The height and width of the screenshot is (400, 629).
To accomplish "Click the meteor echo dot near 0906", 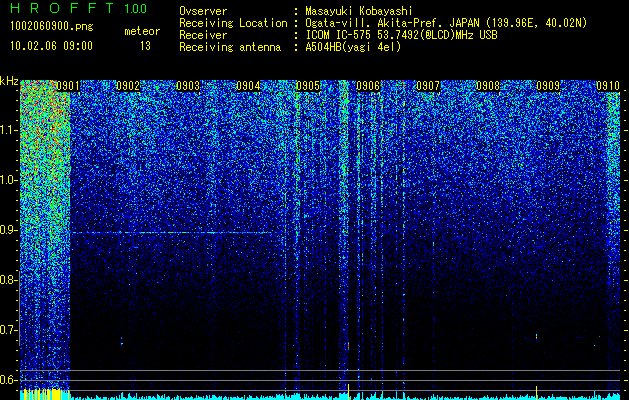I will tap(348, 345).
